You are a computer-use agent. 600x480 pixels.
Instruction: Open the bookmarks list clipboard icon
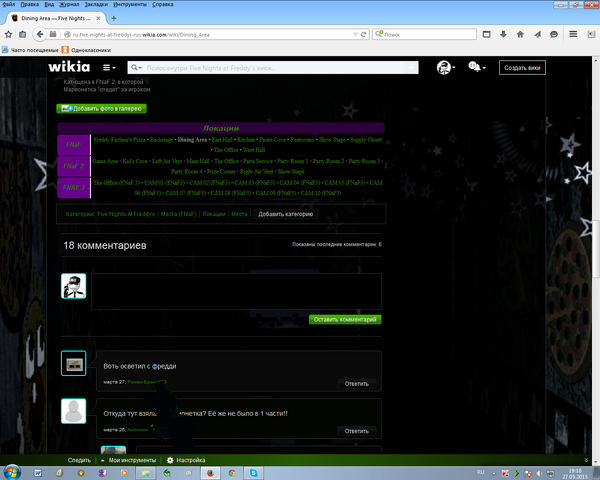point(23,34)
